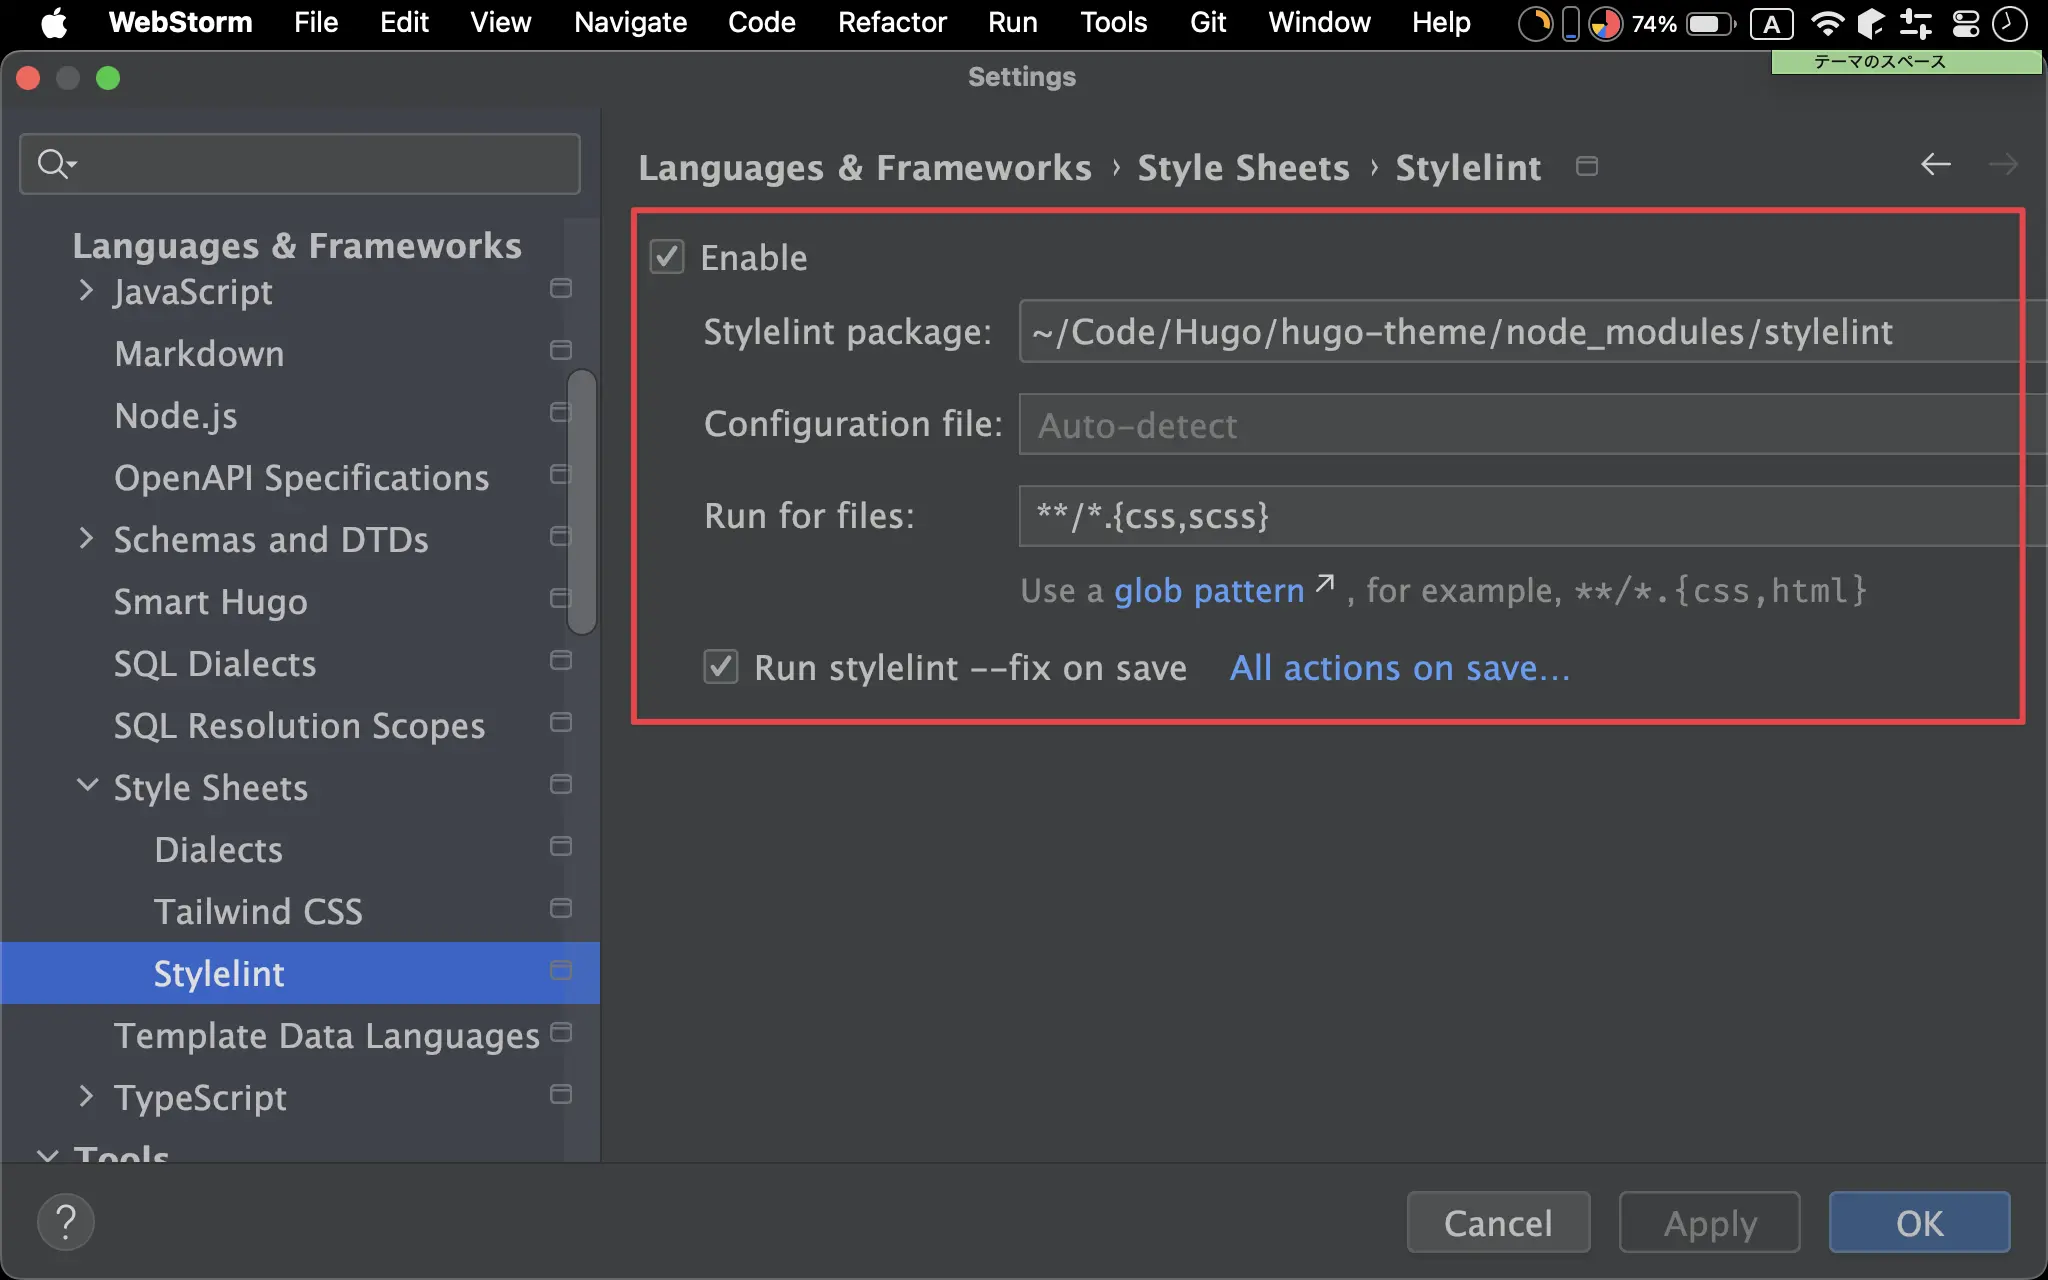Click the help question mark button

66,1222
